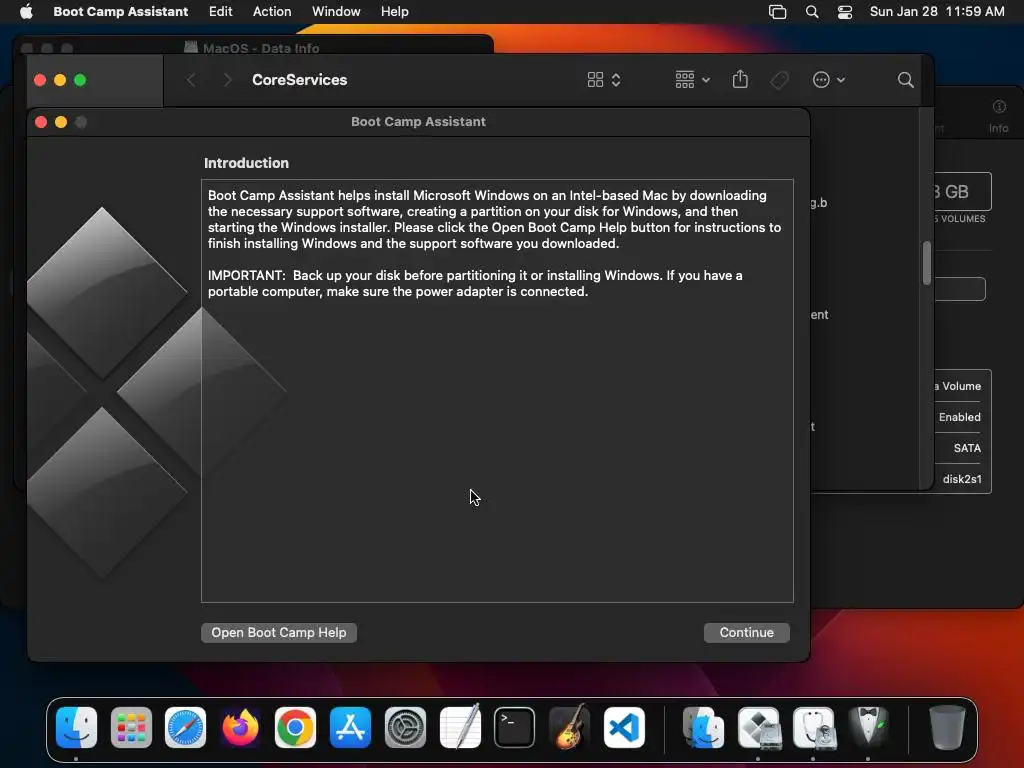Viewport: 1024px width, 768px height.
Task: Open System Preferences from the Dock
Action: point(405,727)
